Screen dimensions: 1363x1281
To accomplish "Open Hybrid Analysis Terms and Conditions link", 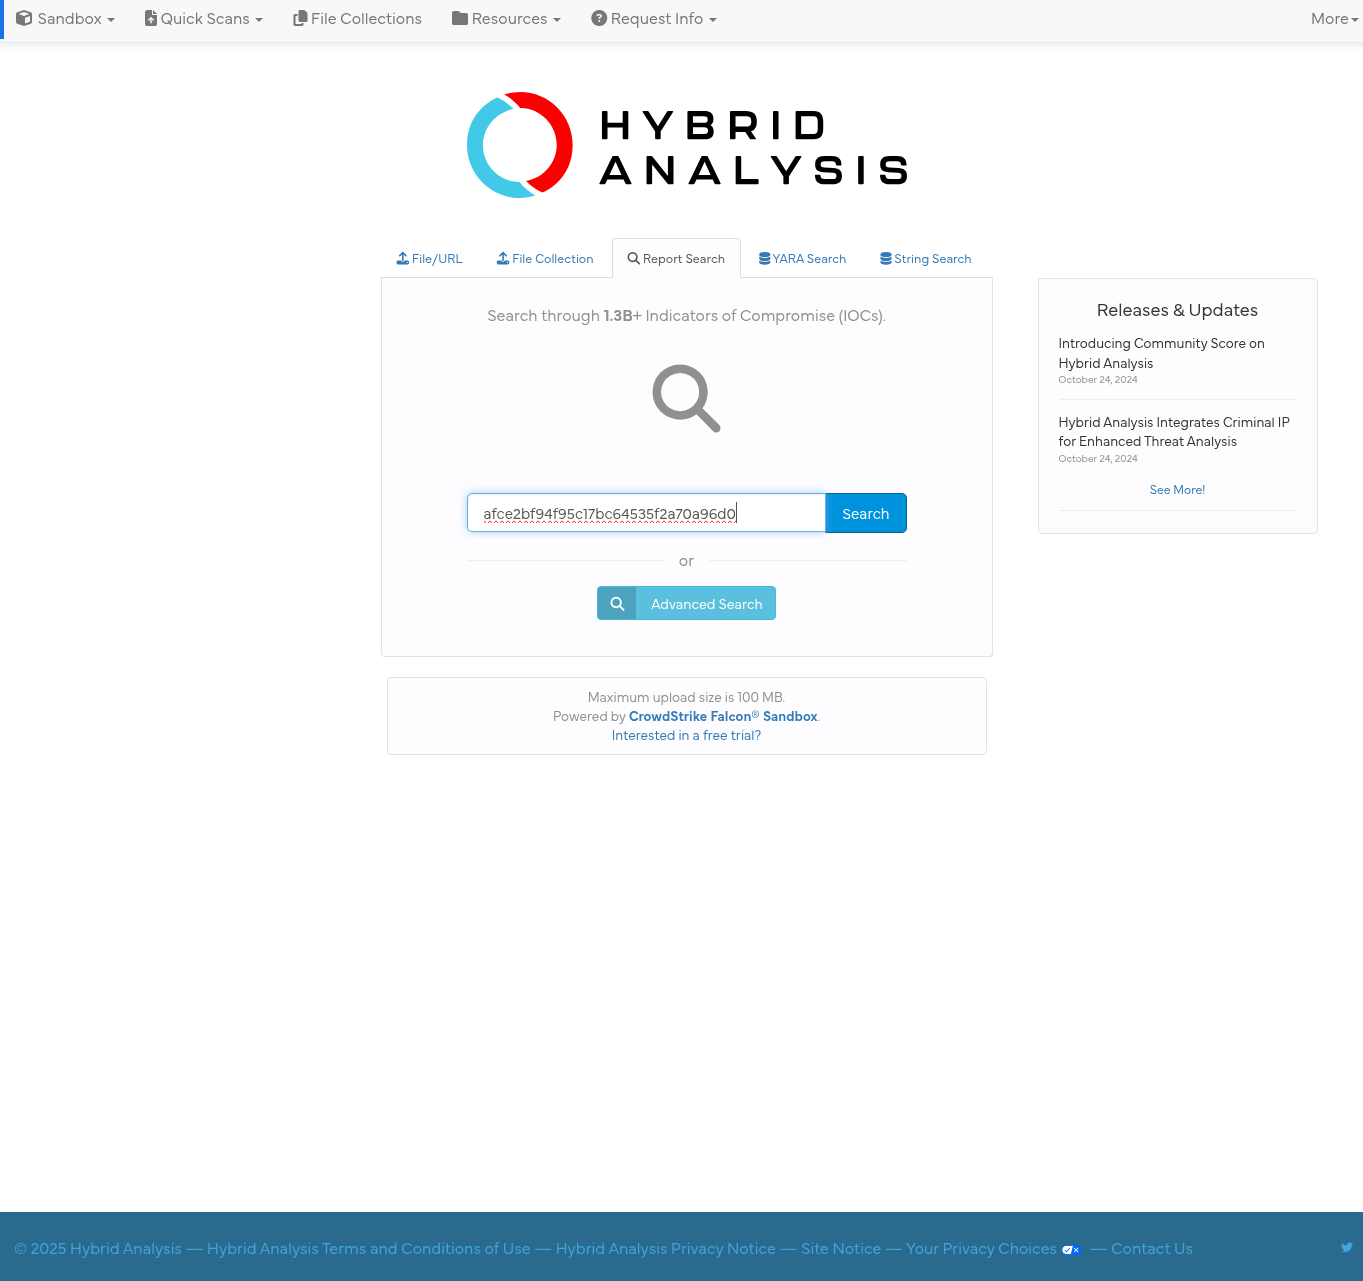I will tap(368, 1249).
